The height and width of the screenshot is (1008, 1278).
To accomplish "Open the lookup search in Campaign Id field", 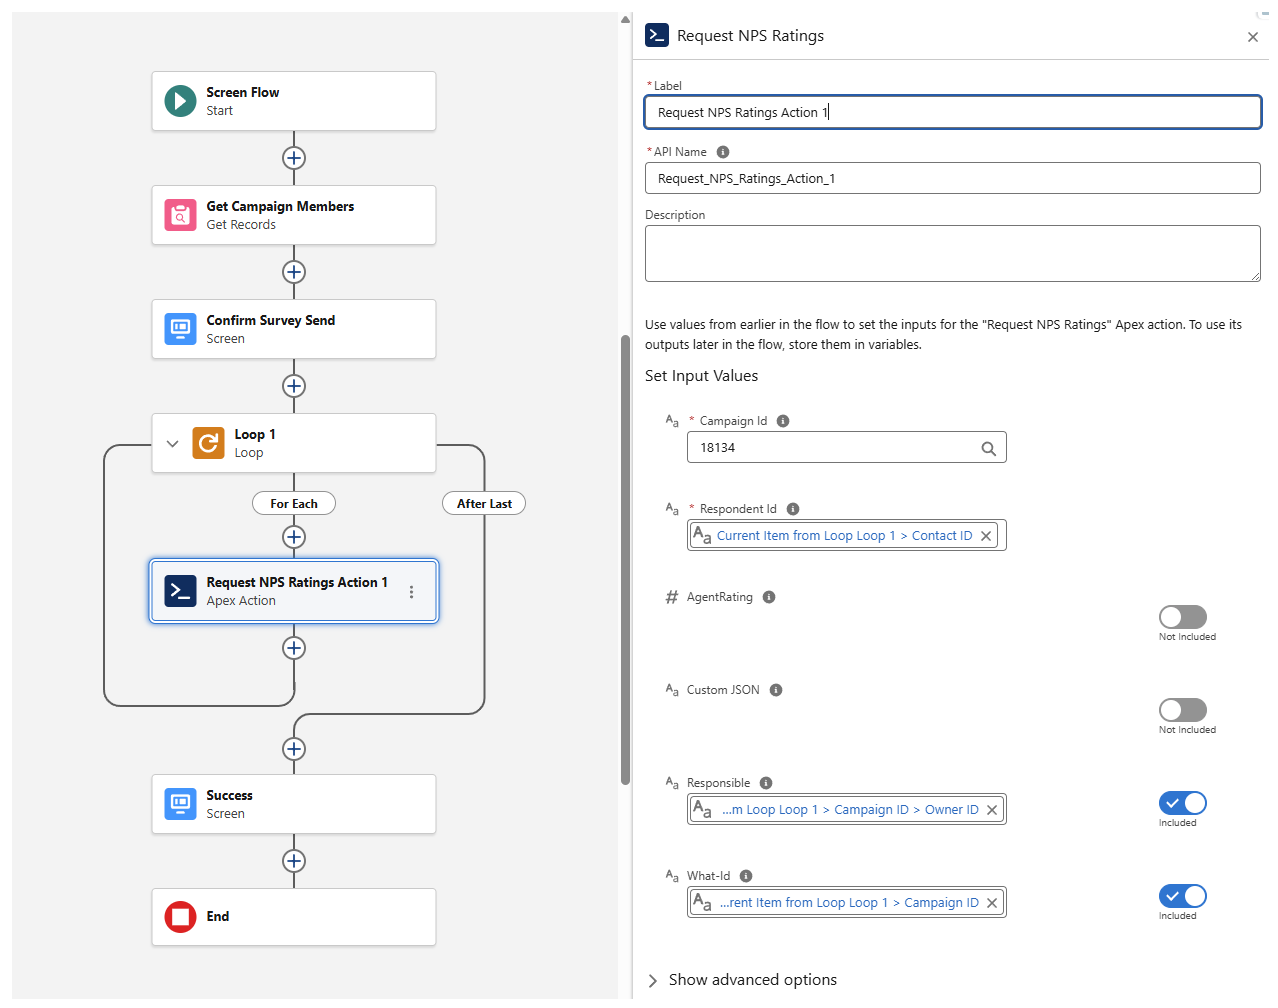I will [x=989, y=447].
